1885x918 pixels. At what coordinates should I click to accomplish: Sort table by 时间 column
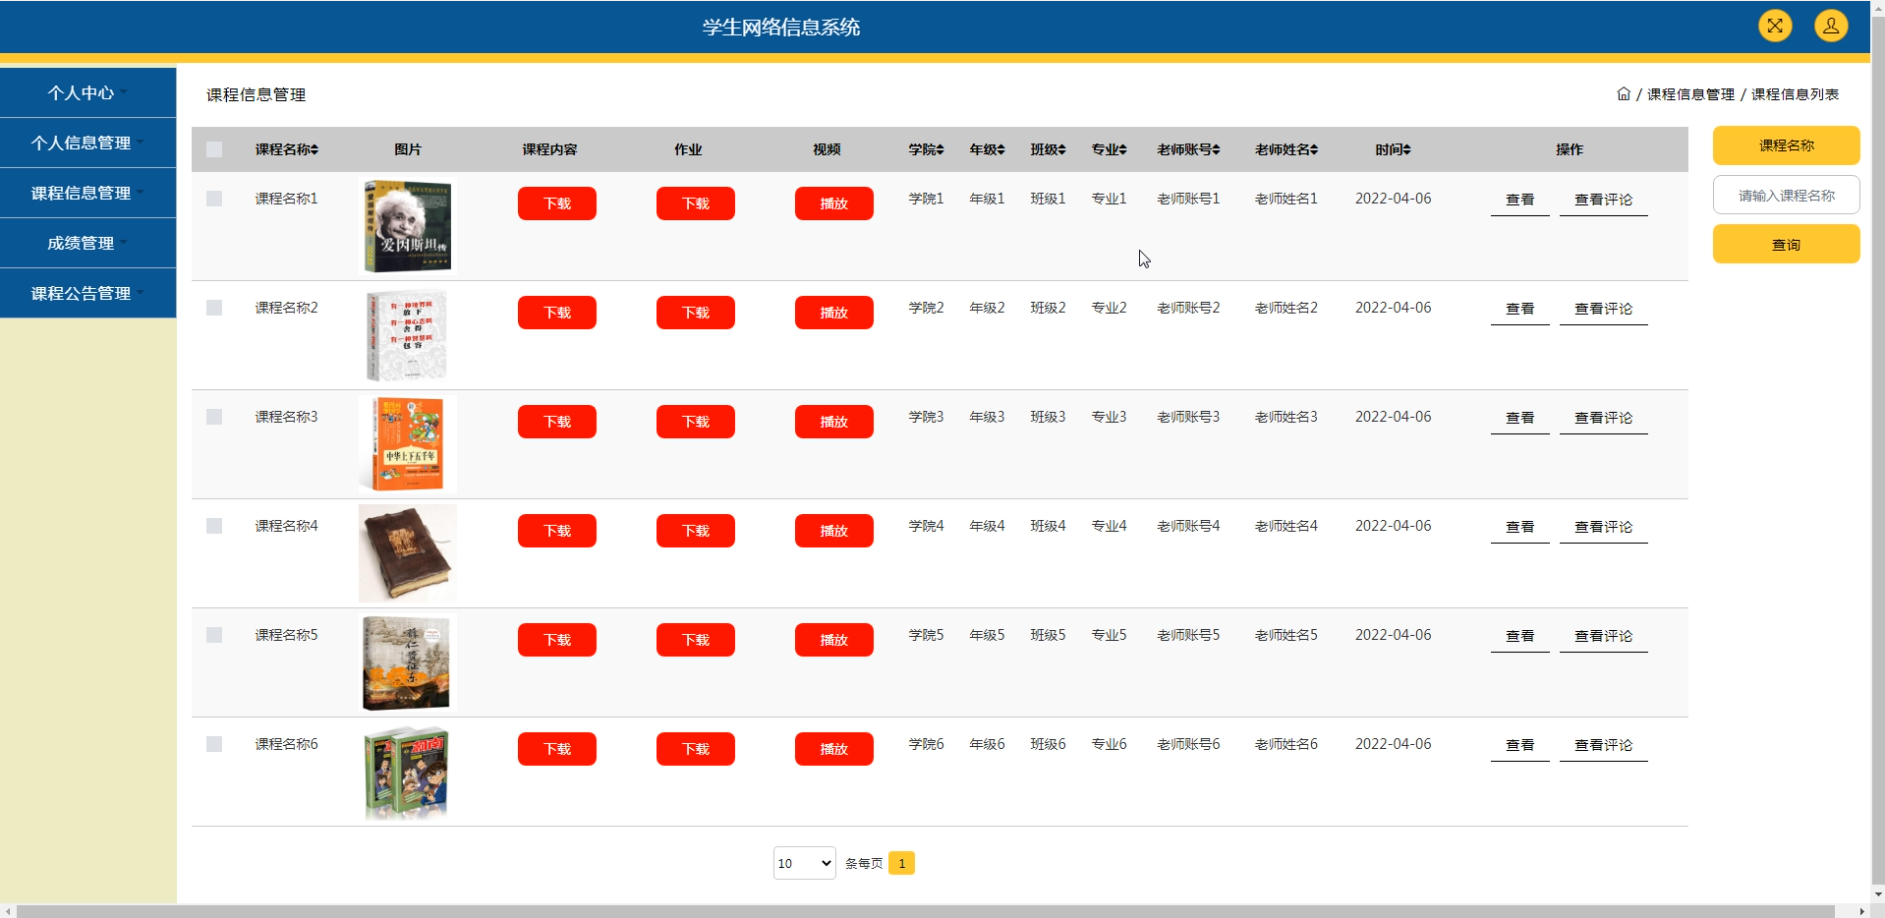(1393, 149)
